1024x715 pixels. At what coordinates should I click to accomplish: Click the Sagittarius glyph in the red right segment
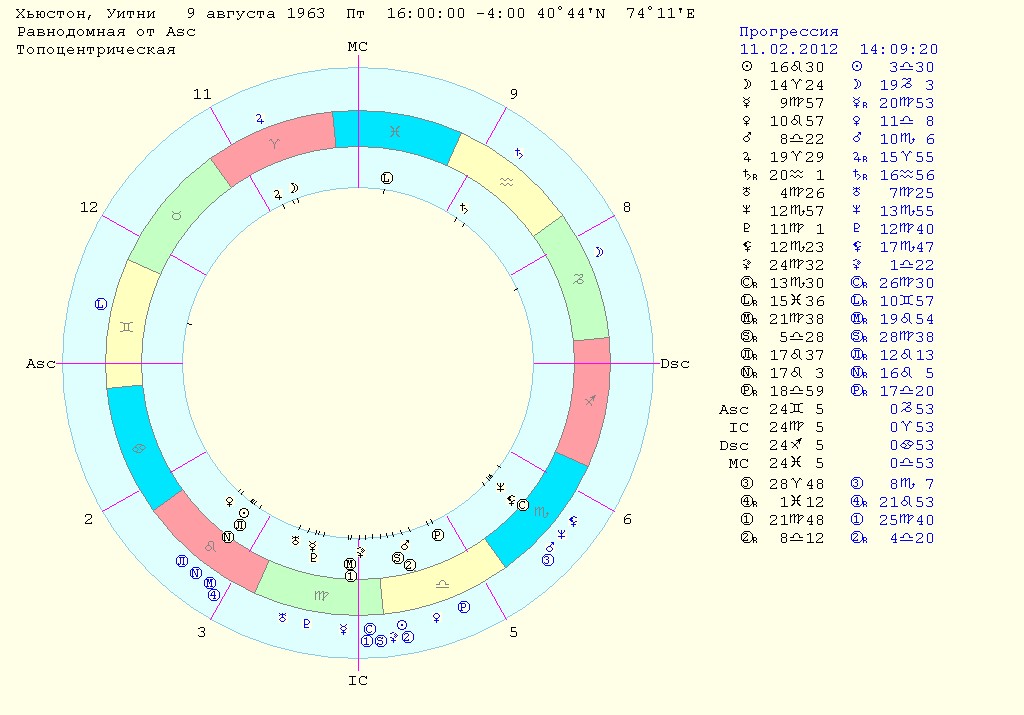coord(592,400)
